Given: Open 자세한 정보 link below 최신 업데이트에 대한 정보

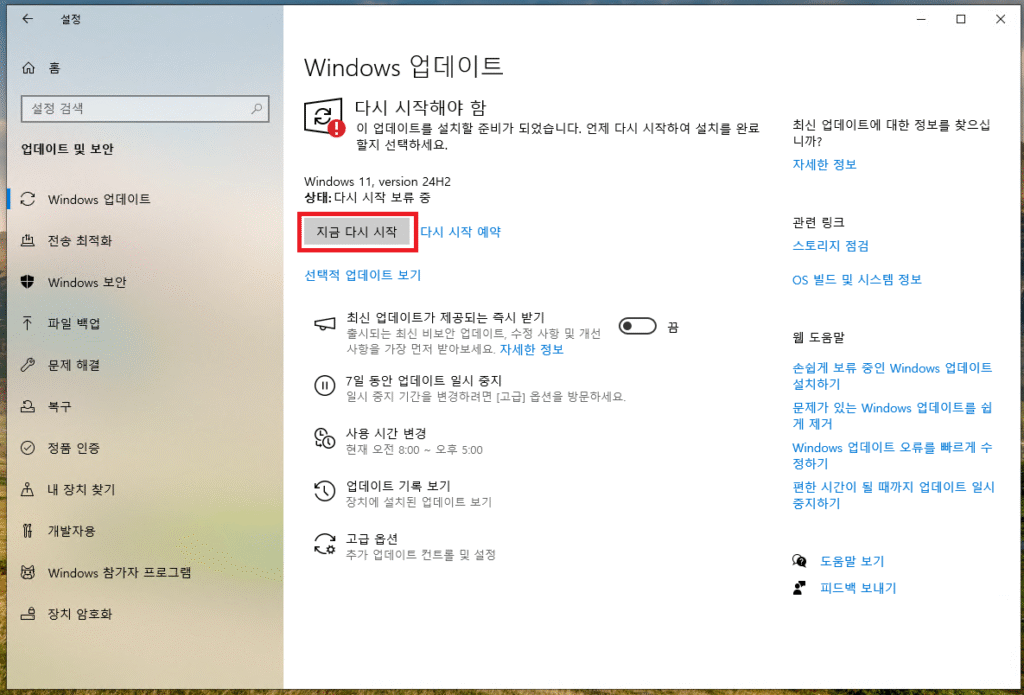Looking at the screenshot, I should point(824,165).
